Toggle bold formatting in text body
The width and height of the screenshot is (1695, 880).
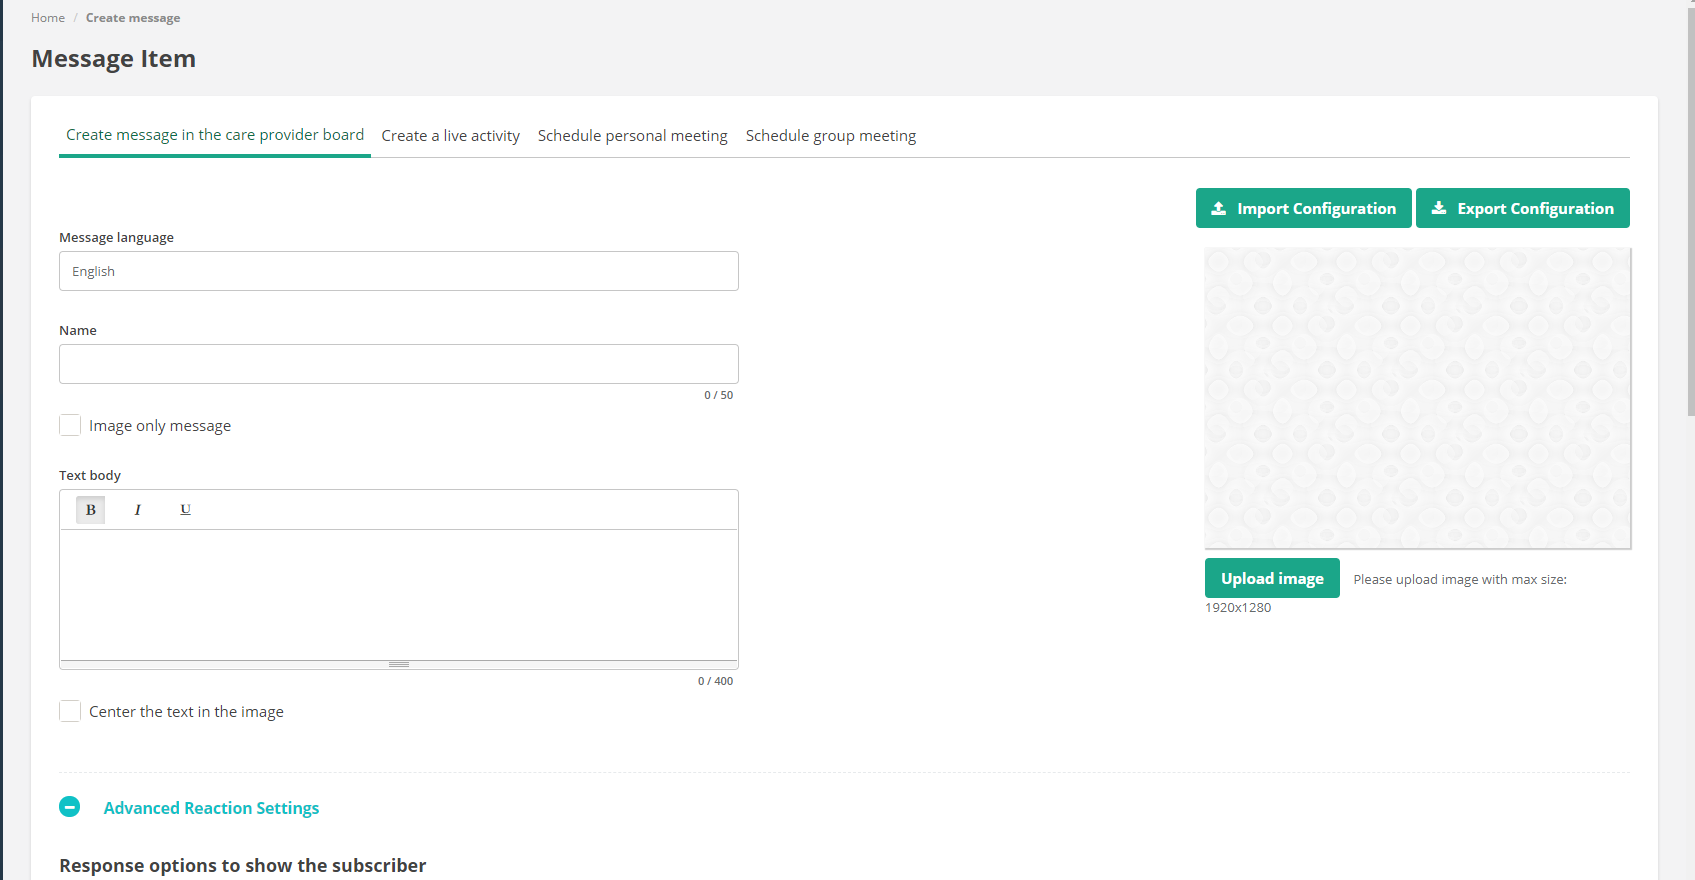click(x=90, y=510)
